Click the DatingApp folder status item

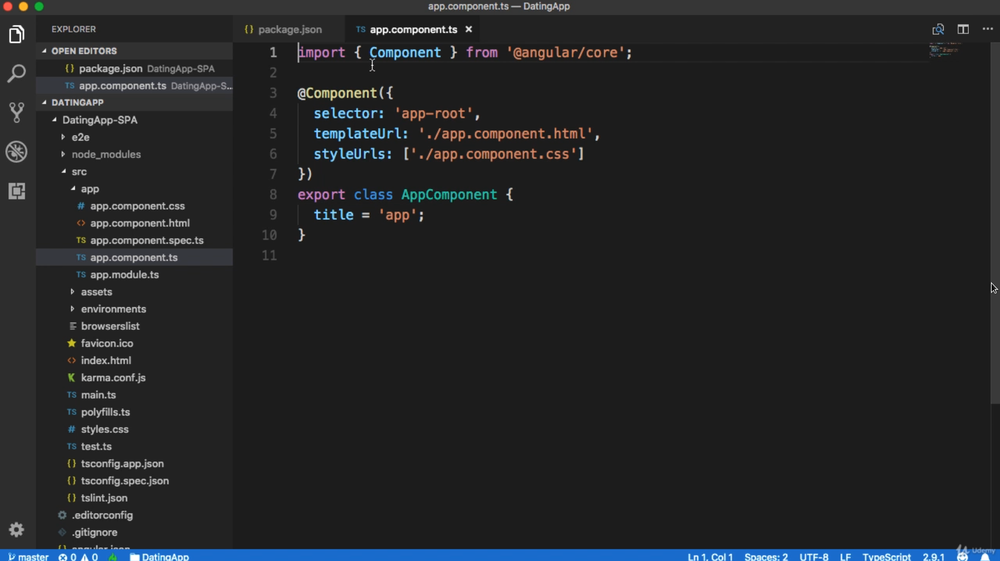click(x=159, y=556)
